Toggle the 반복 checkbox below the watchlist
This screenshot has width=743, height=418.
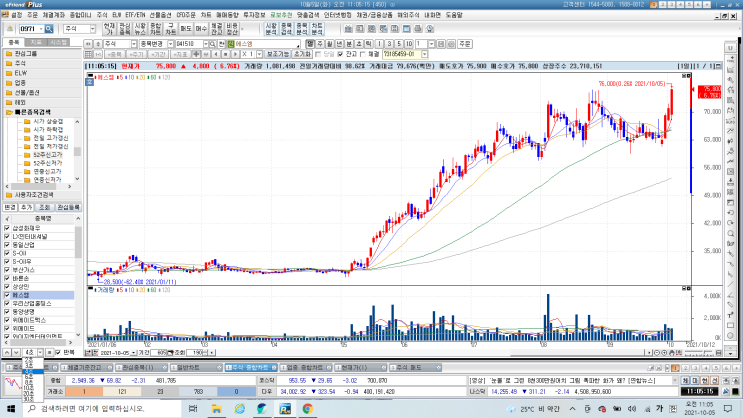click(x=58, y=353)
